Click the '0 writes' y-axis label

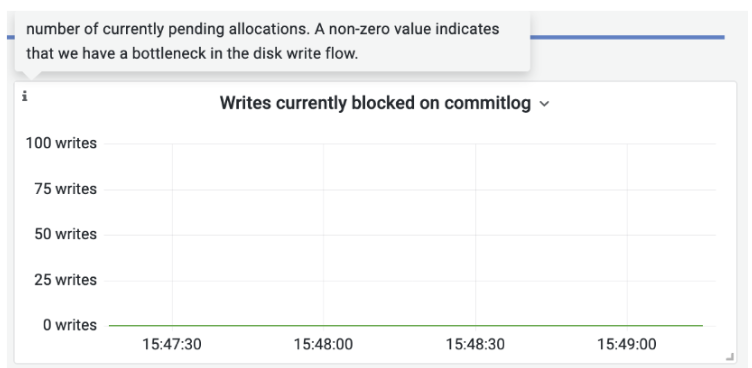pos(70,325)
